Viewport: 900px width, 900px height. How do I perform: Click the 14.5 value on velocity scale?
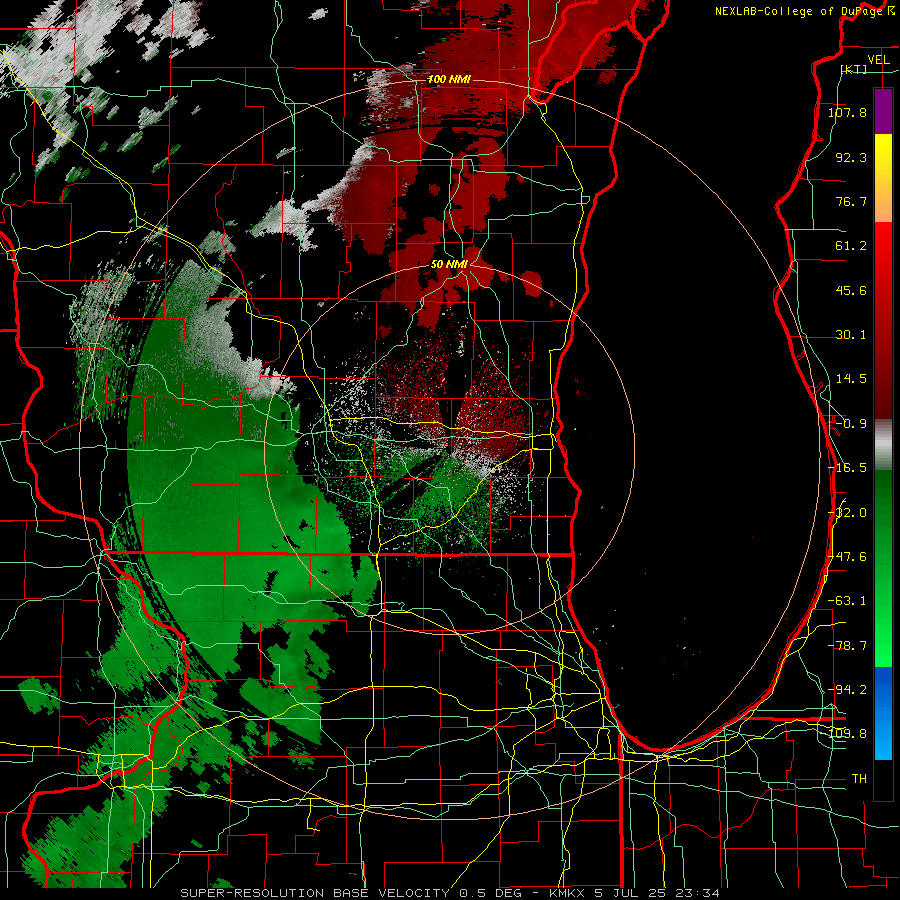coord(851,379)
